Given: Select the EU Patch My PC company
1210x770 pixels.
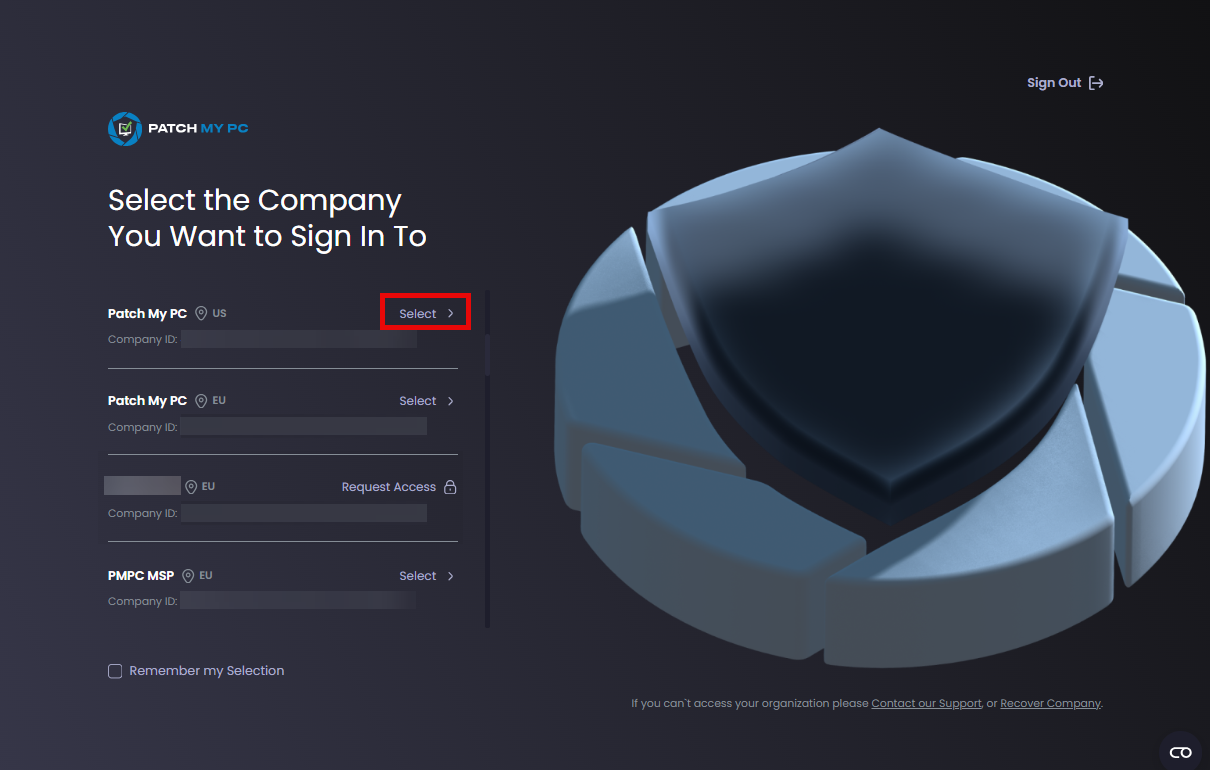Looking at the screenshot, I should coord(417,400).
